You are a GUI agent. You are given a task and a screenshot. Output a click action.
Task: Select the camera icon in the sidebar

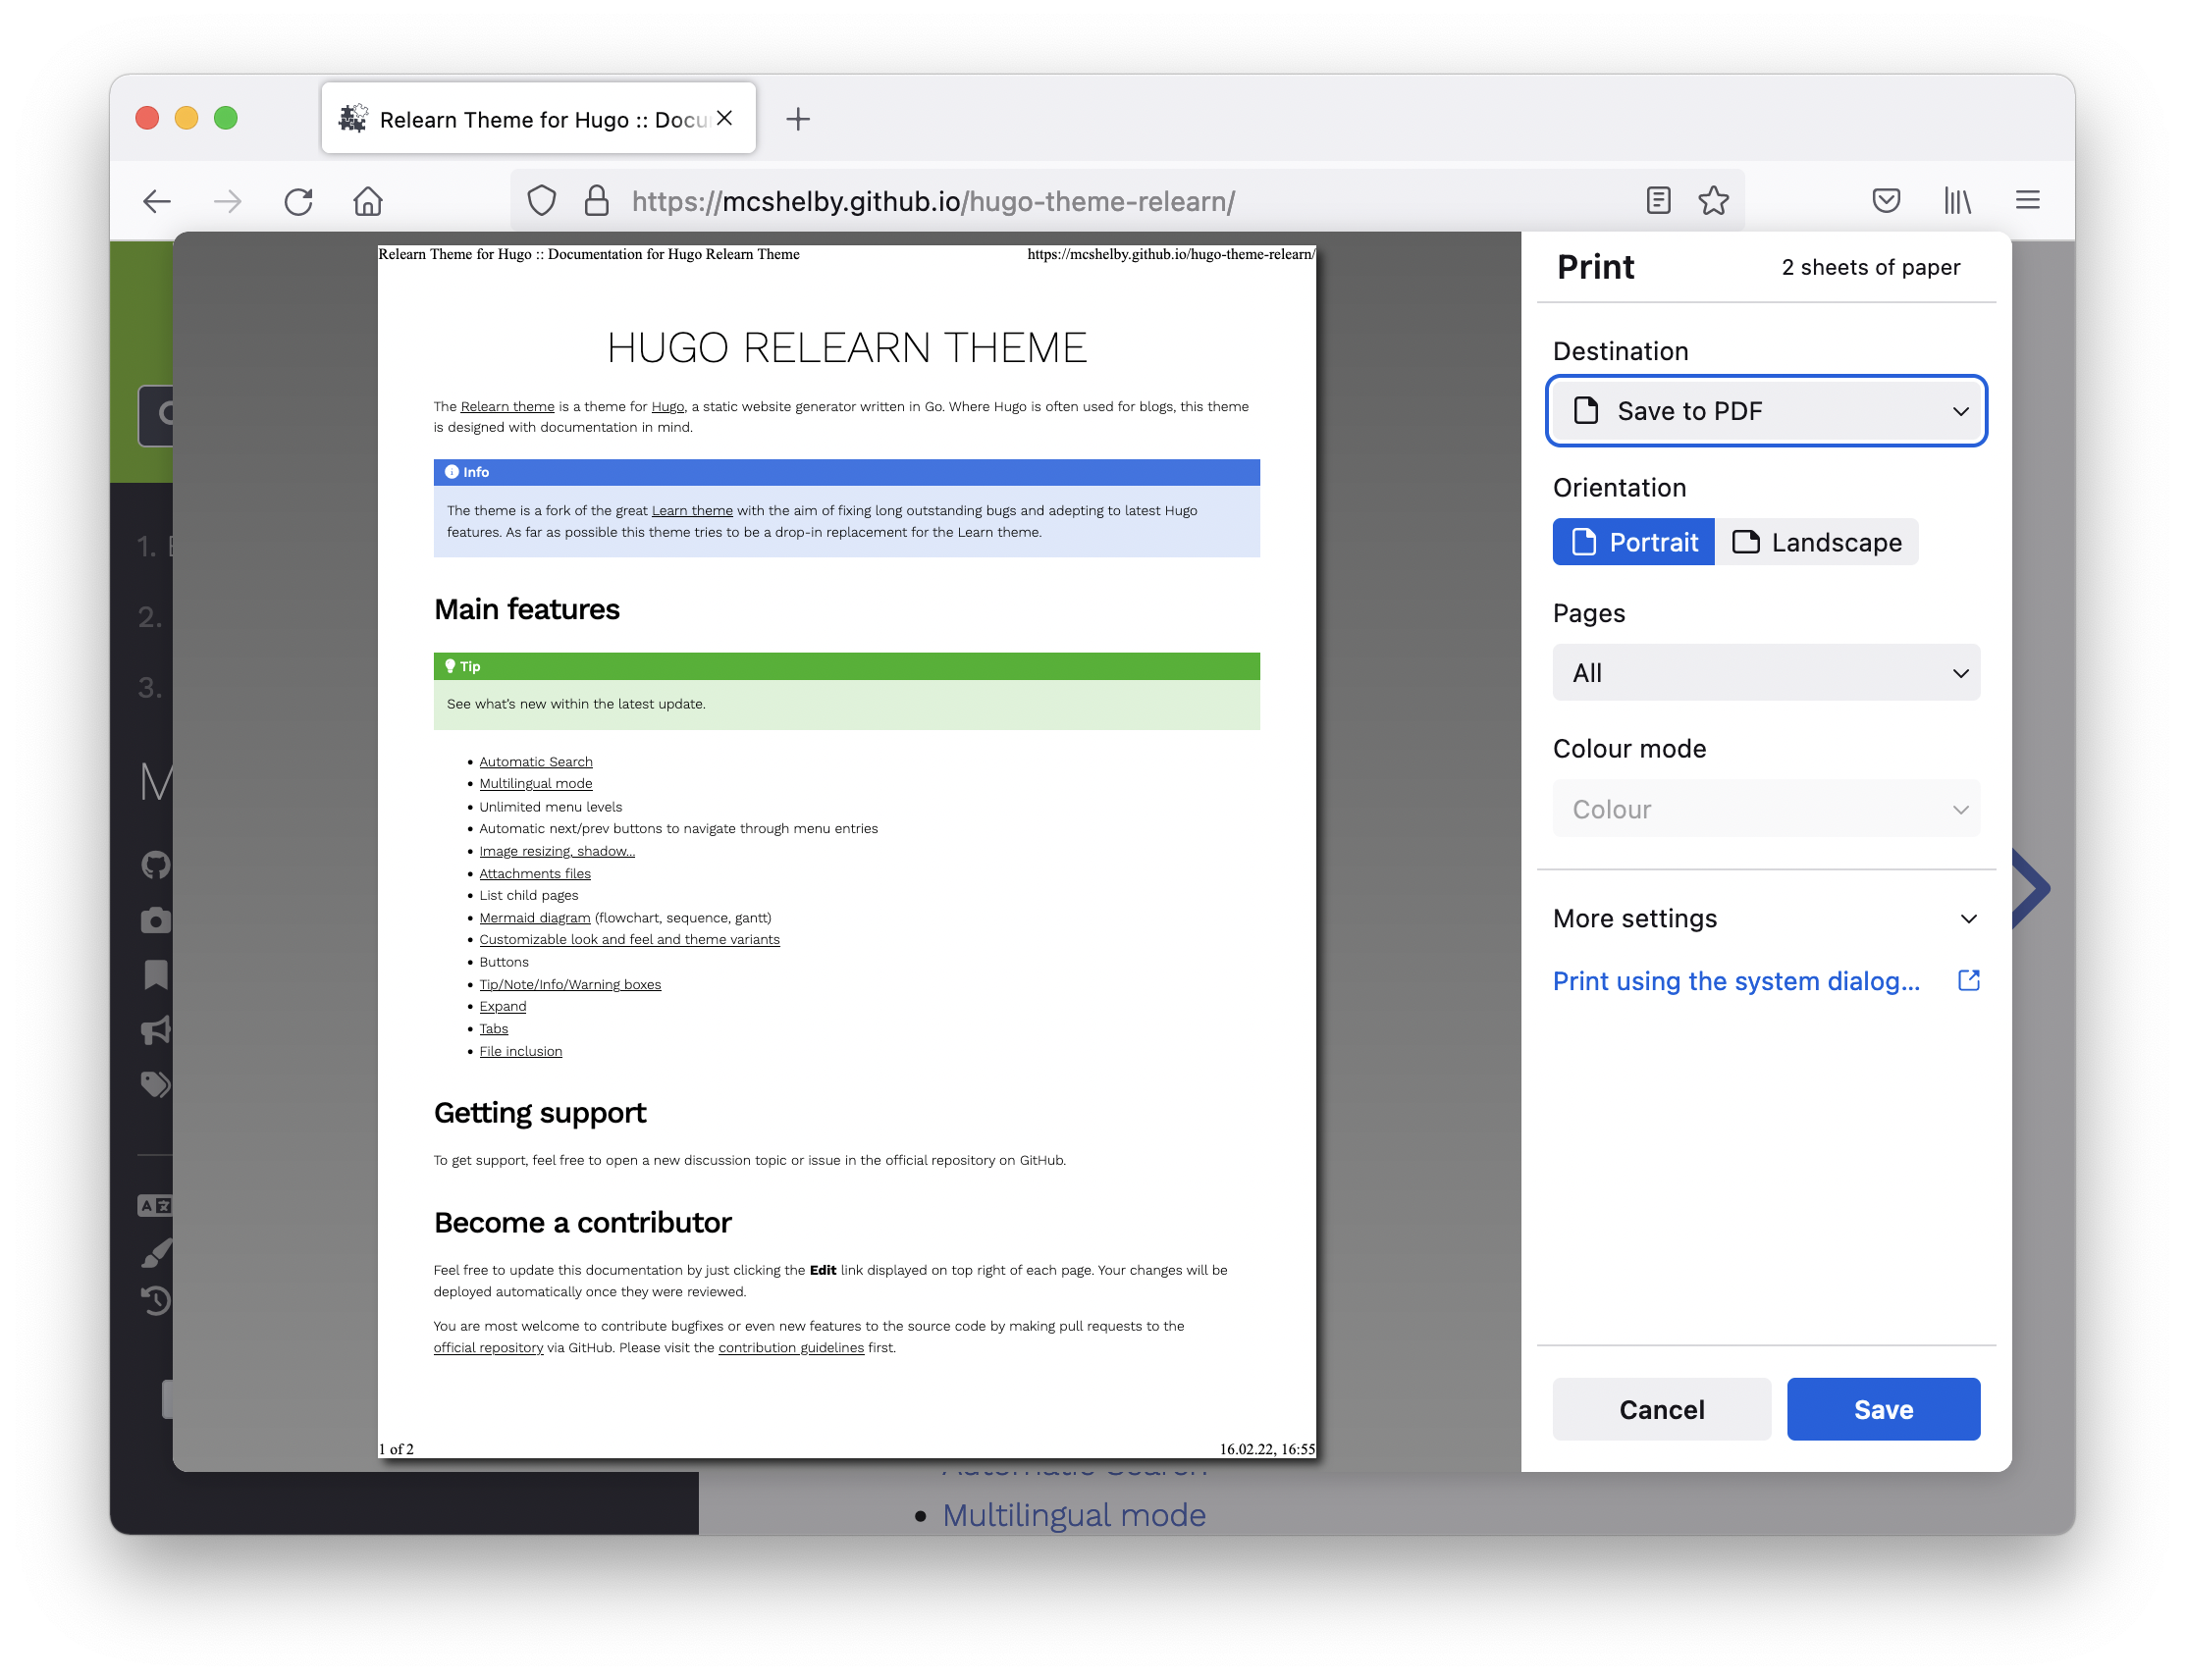[x=156, y=921]
